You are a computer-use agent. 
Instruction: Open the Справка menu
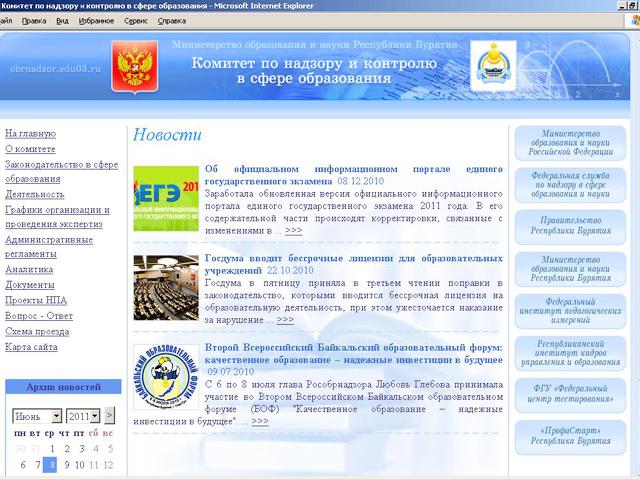click(172, 21)
